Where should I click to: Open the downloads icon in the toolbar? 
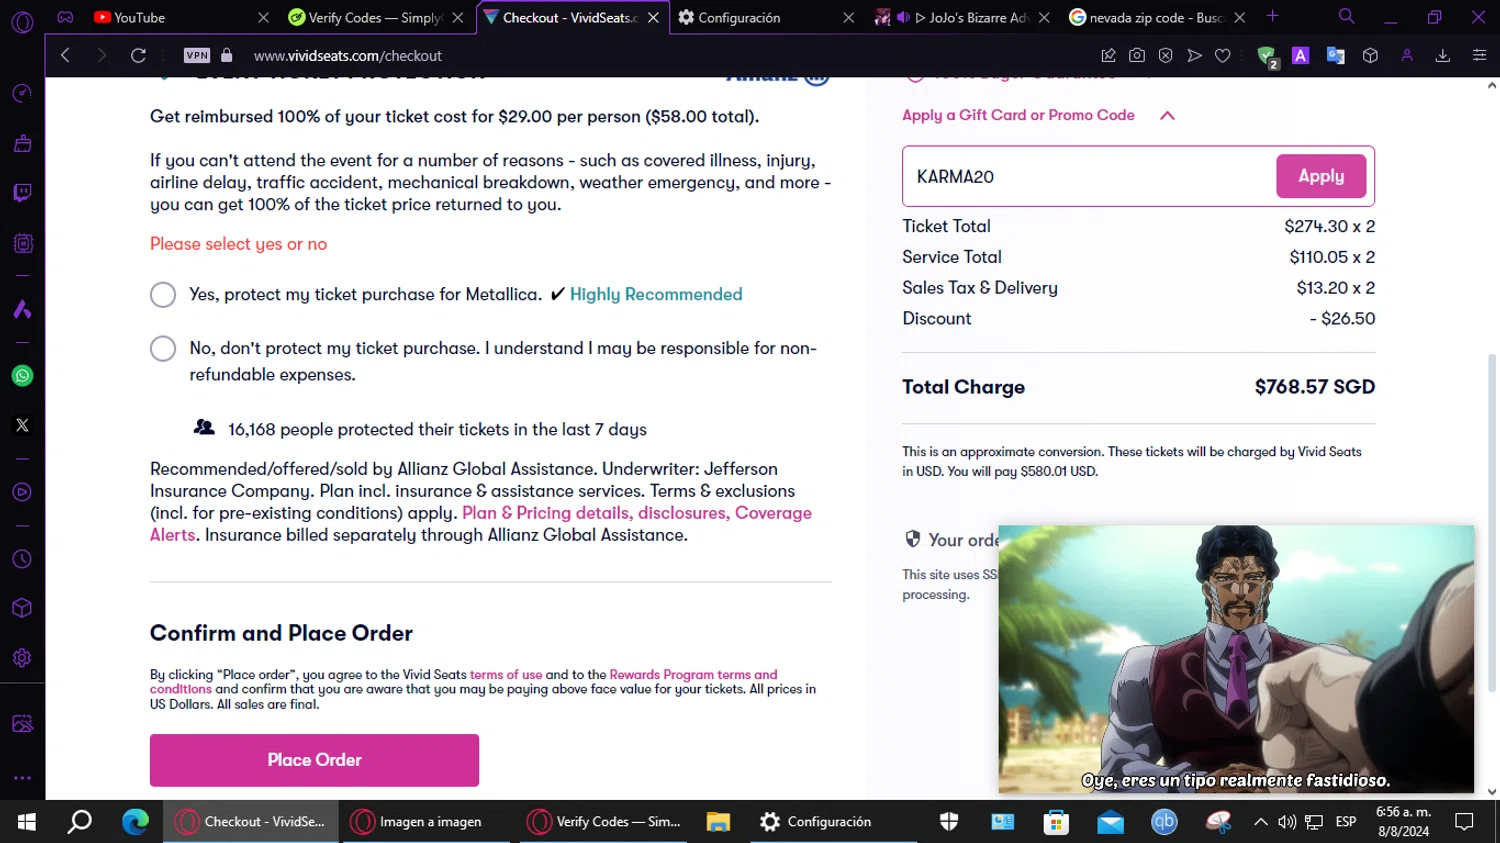pyautogui.click(x=1442, y=56)
